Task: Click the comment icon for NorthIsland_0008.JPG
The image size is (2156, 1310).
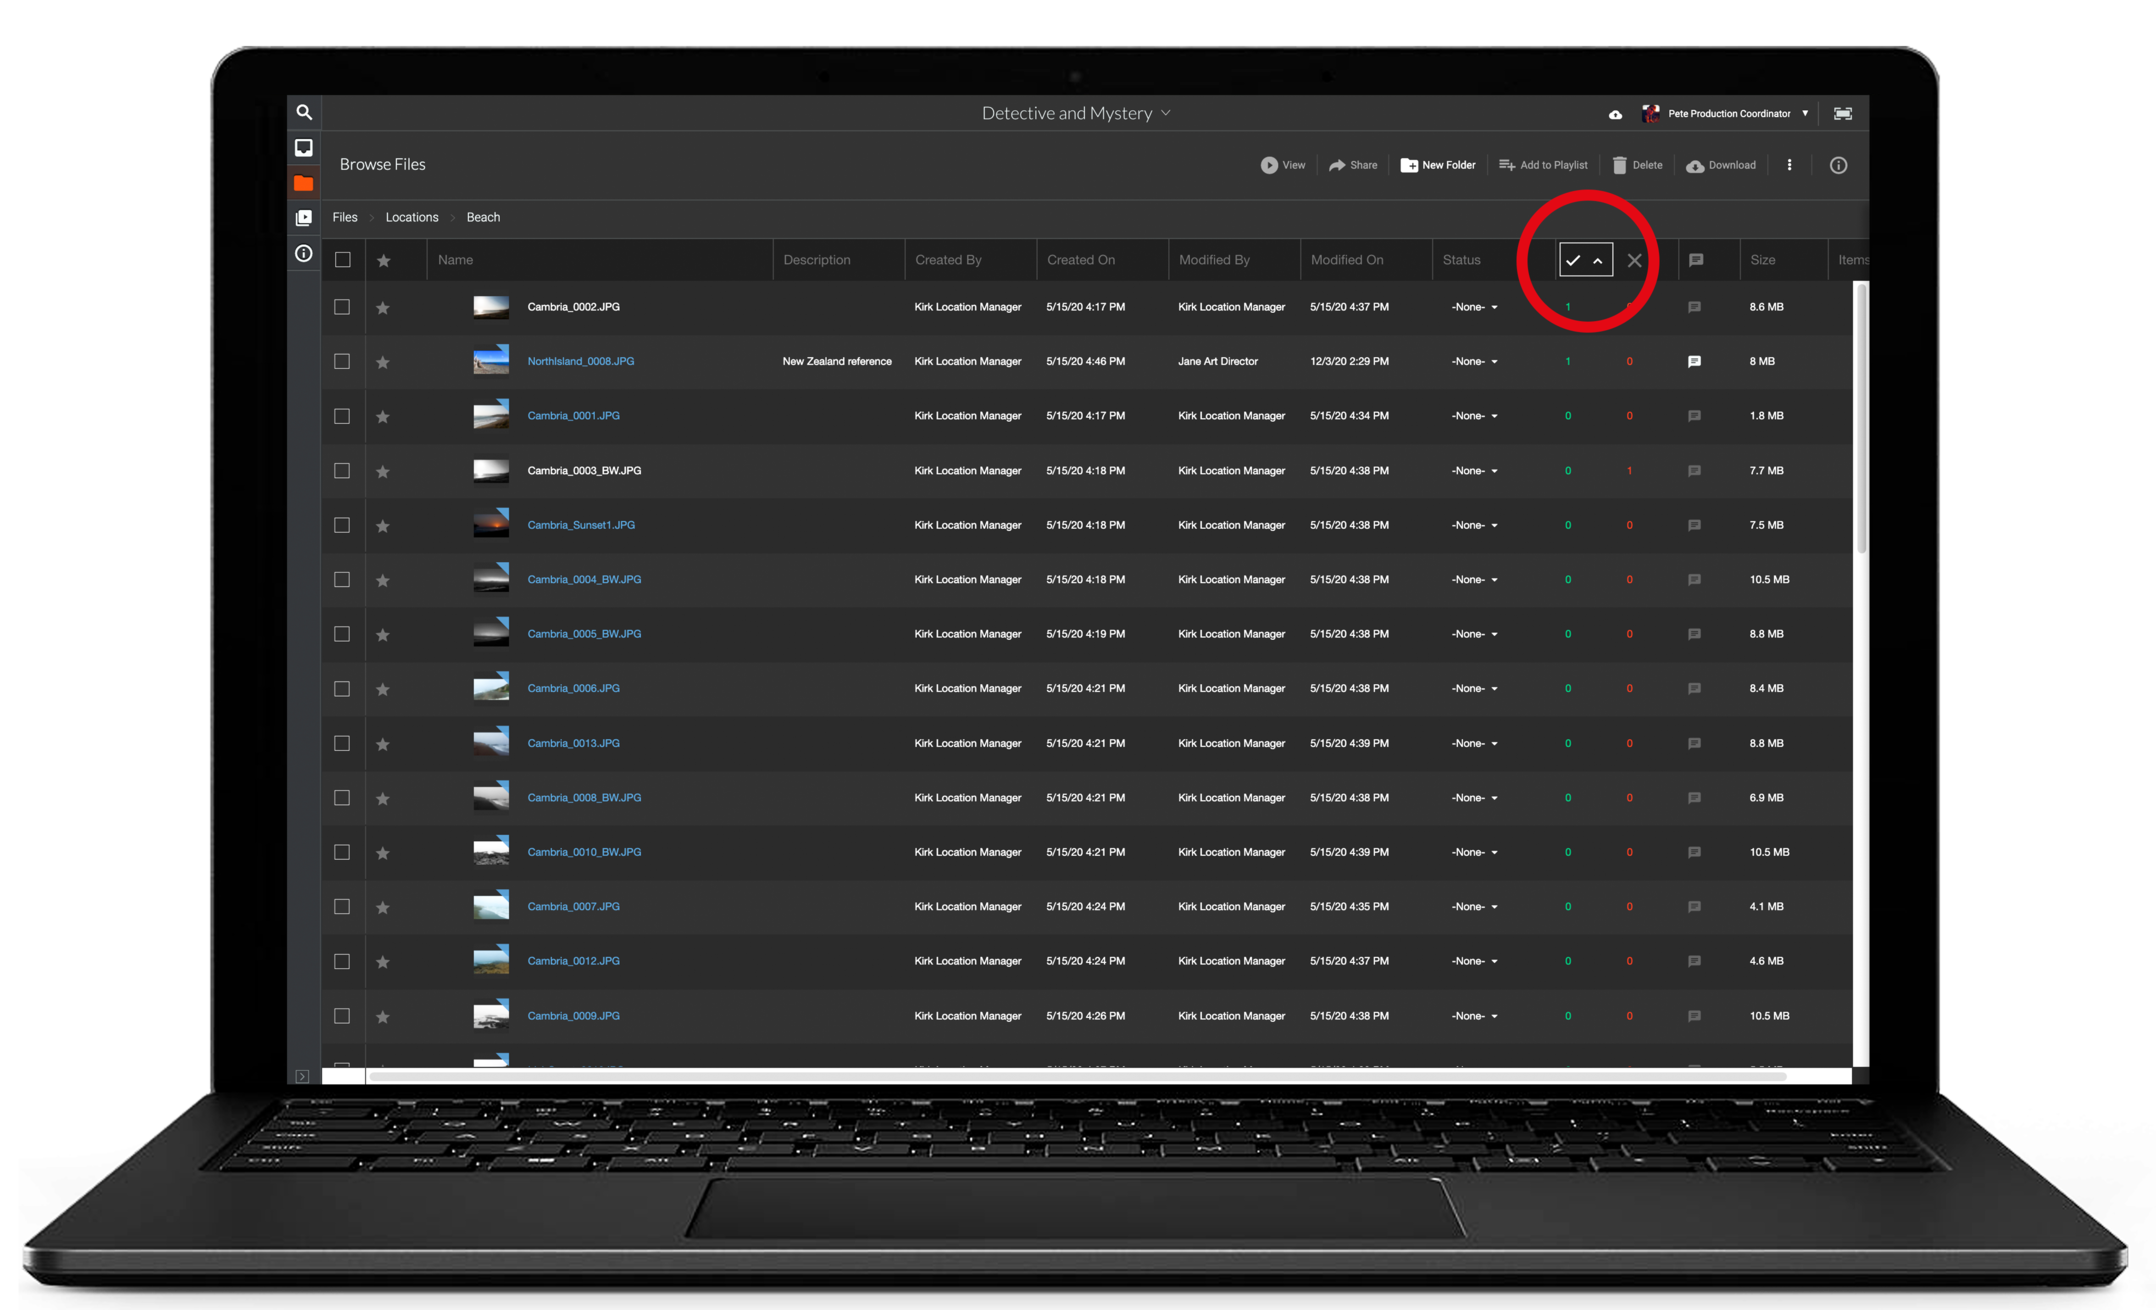Action: tap(1694, 362)
